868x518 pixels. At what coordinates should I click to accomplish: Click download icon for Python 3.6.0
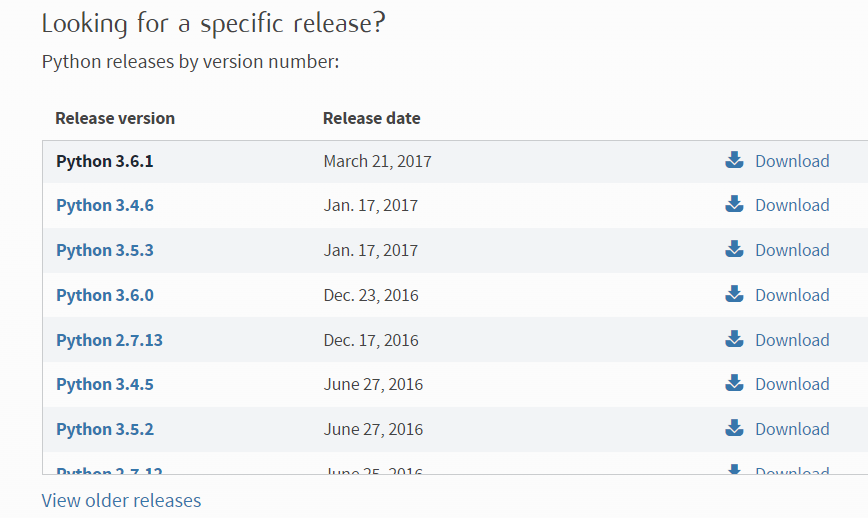tap(734, 294)
